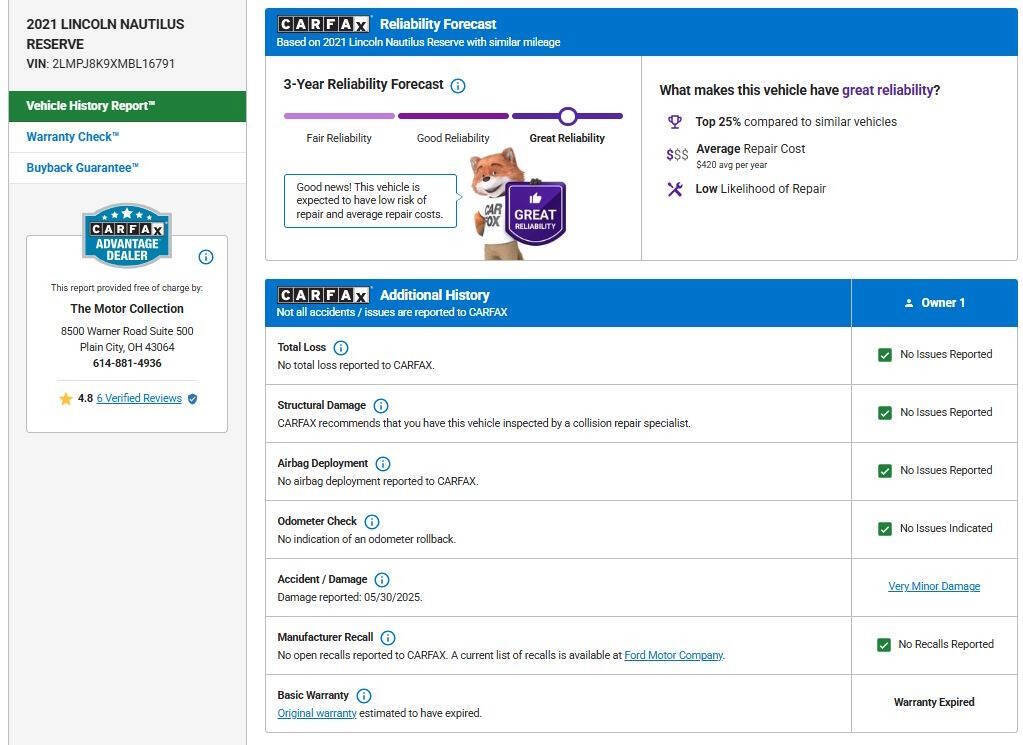
Task: Click Structural Damage green check mark
Action: (884, 413)
